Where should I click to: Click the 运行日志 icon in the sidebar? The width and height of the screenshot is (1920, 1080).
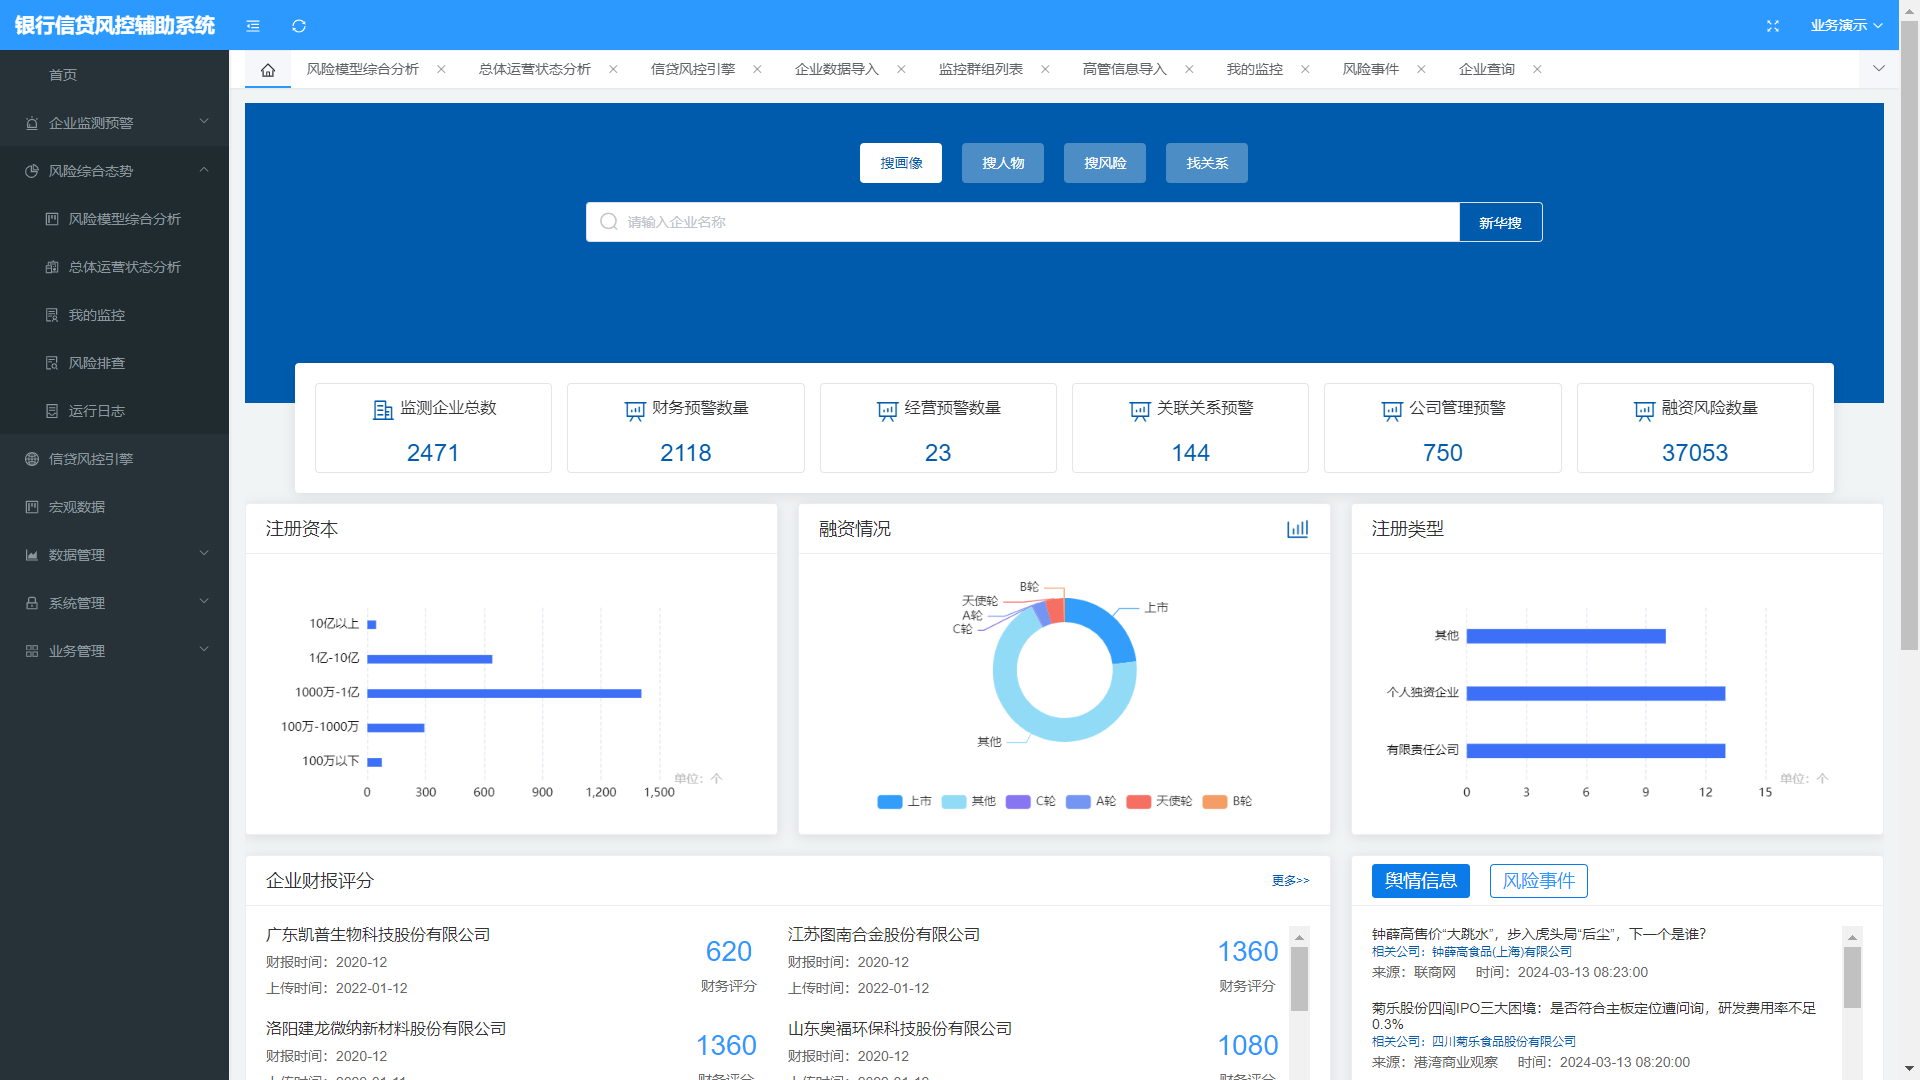point(52,411)
